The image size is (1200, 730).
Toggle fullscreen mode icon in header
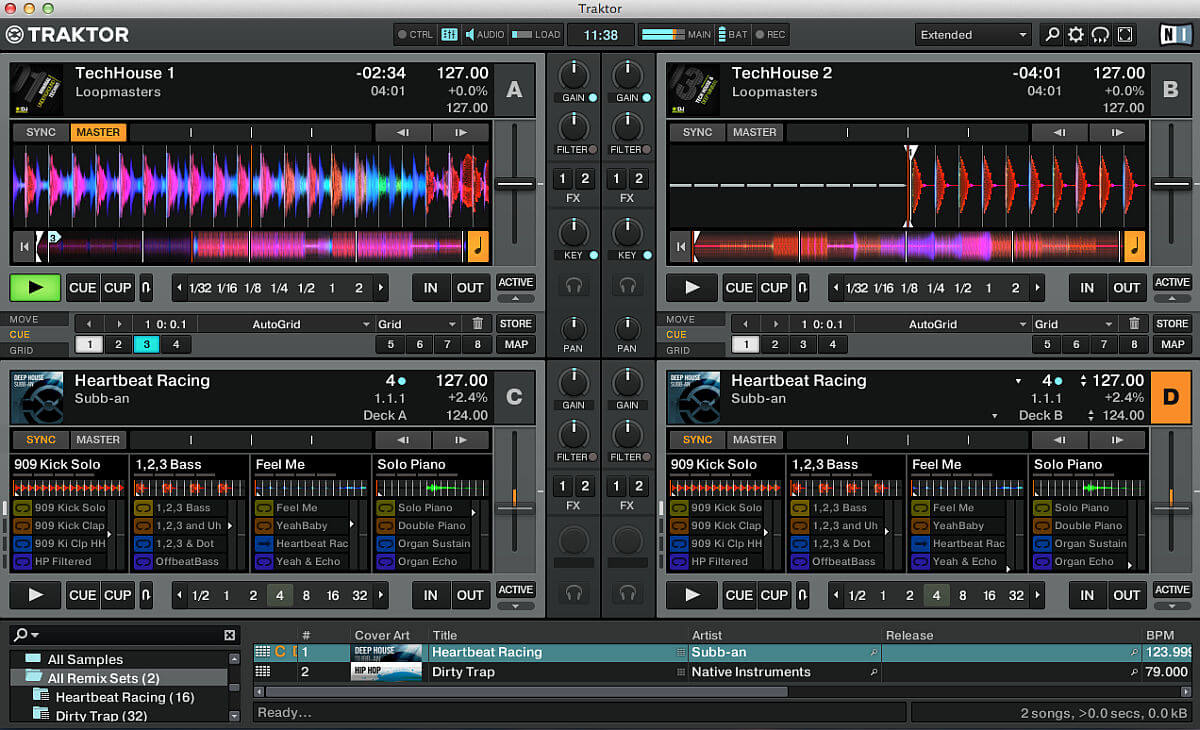click(1126, 35)
